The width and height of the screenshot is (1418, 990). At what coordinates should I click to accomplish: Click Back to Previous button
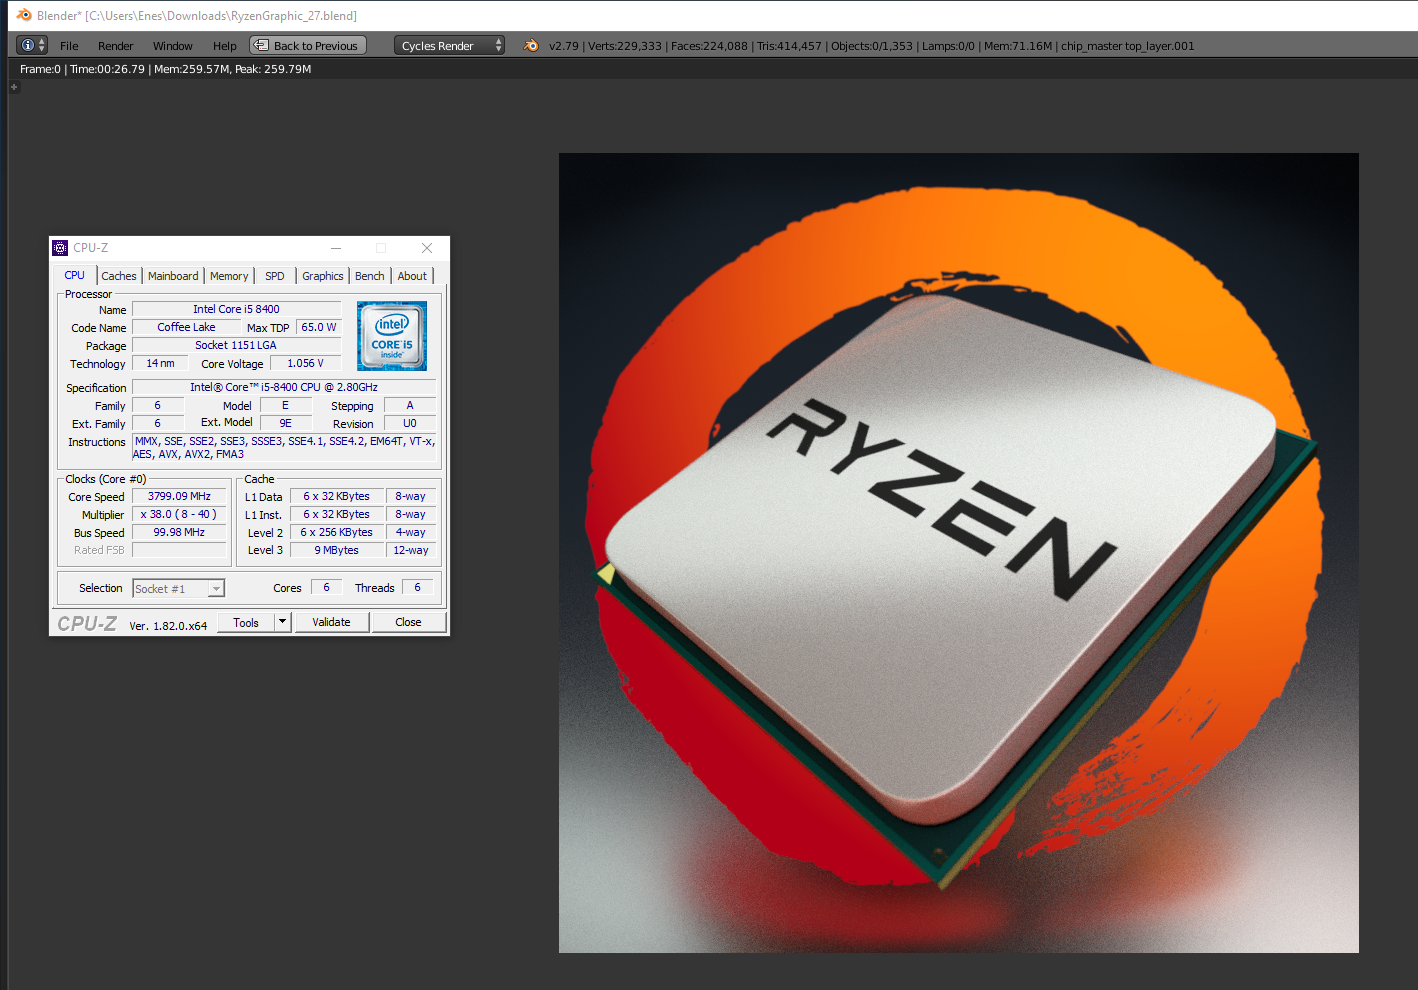[x=308, y=45]
